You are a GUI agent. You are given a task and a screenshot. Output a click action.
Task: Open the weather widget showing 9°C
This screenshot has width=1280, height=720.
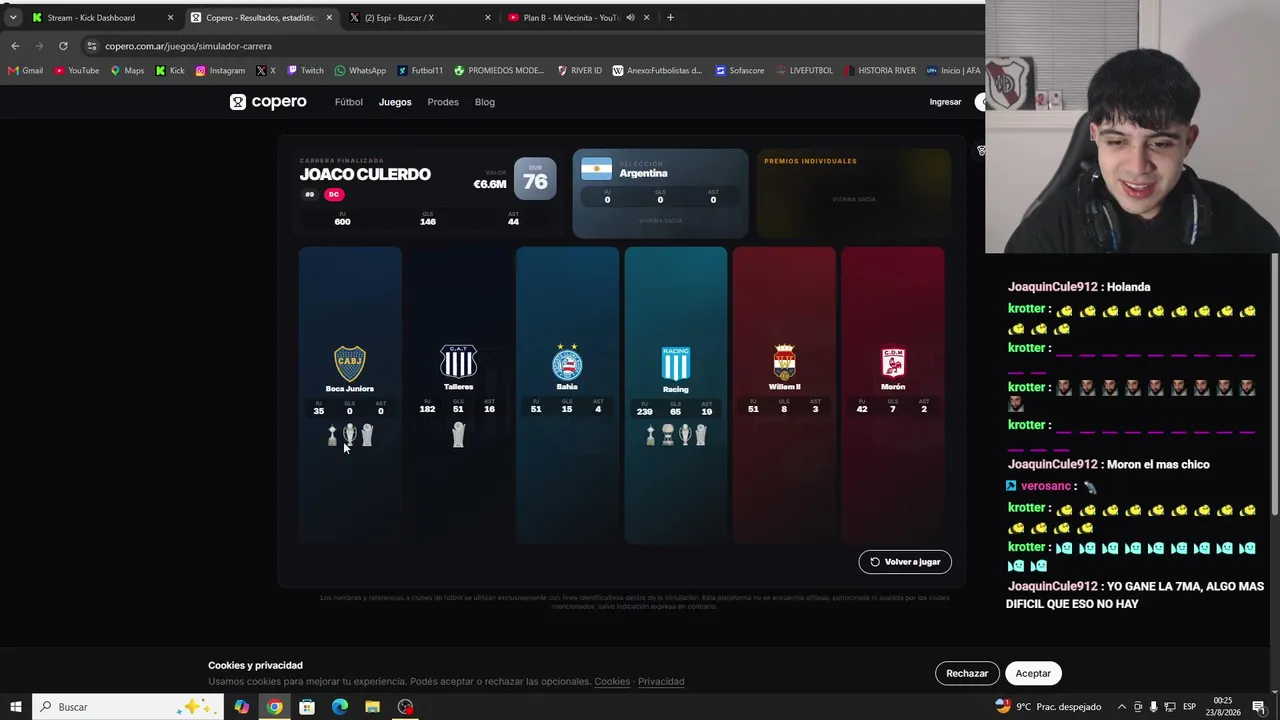(x=1050, y=707)
